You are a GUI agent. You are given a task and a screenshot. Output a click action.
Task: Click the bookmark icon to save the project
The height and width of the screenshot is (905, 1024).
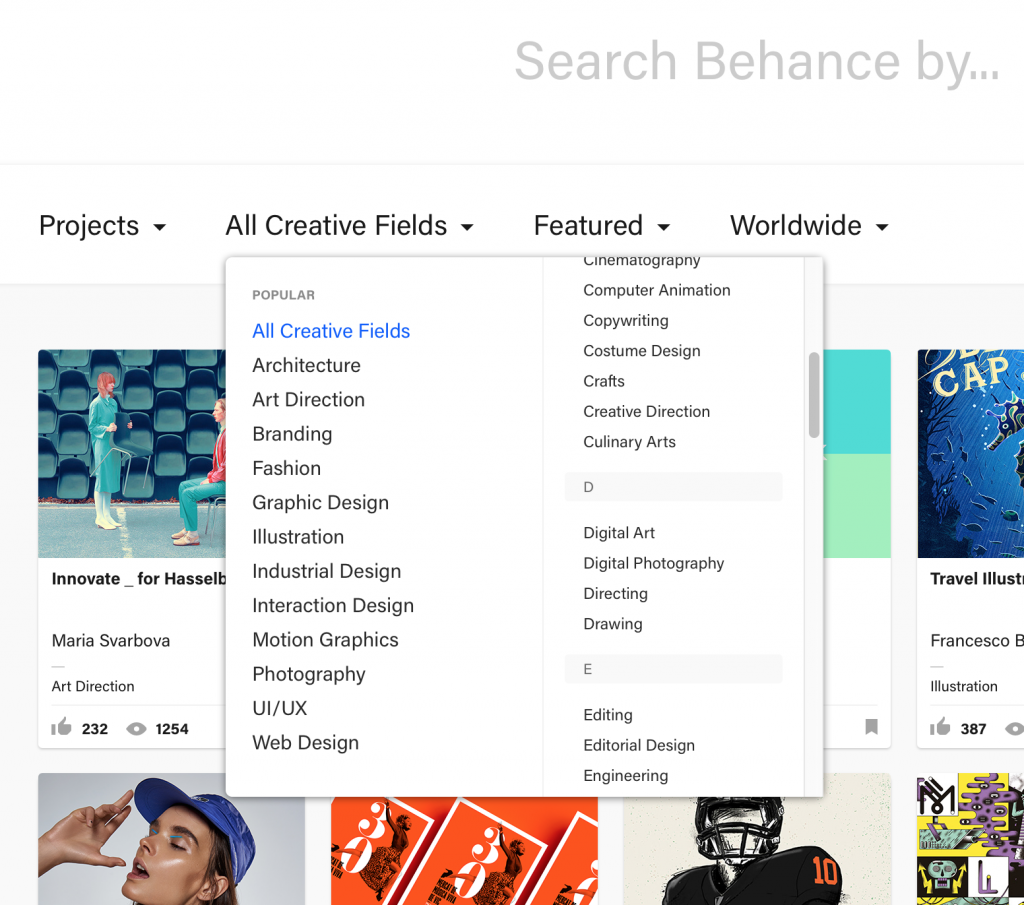click(870, 728)
